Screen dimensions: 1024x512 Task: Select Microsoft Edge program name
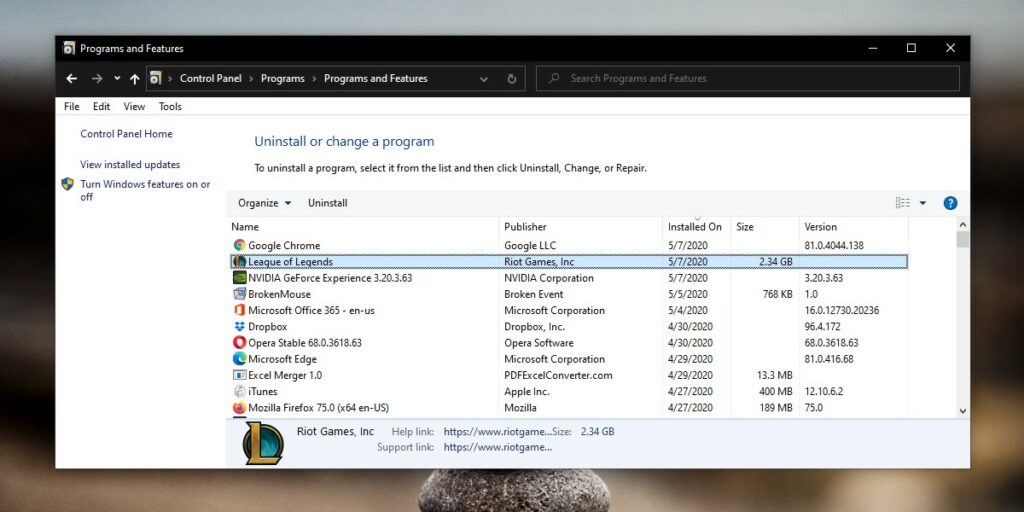tap(282, 359)
